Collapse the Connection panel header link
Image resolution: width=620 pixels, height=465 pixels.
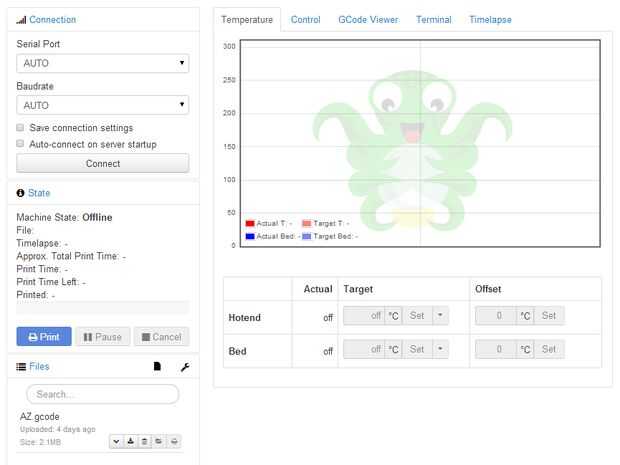53,20
